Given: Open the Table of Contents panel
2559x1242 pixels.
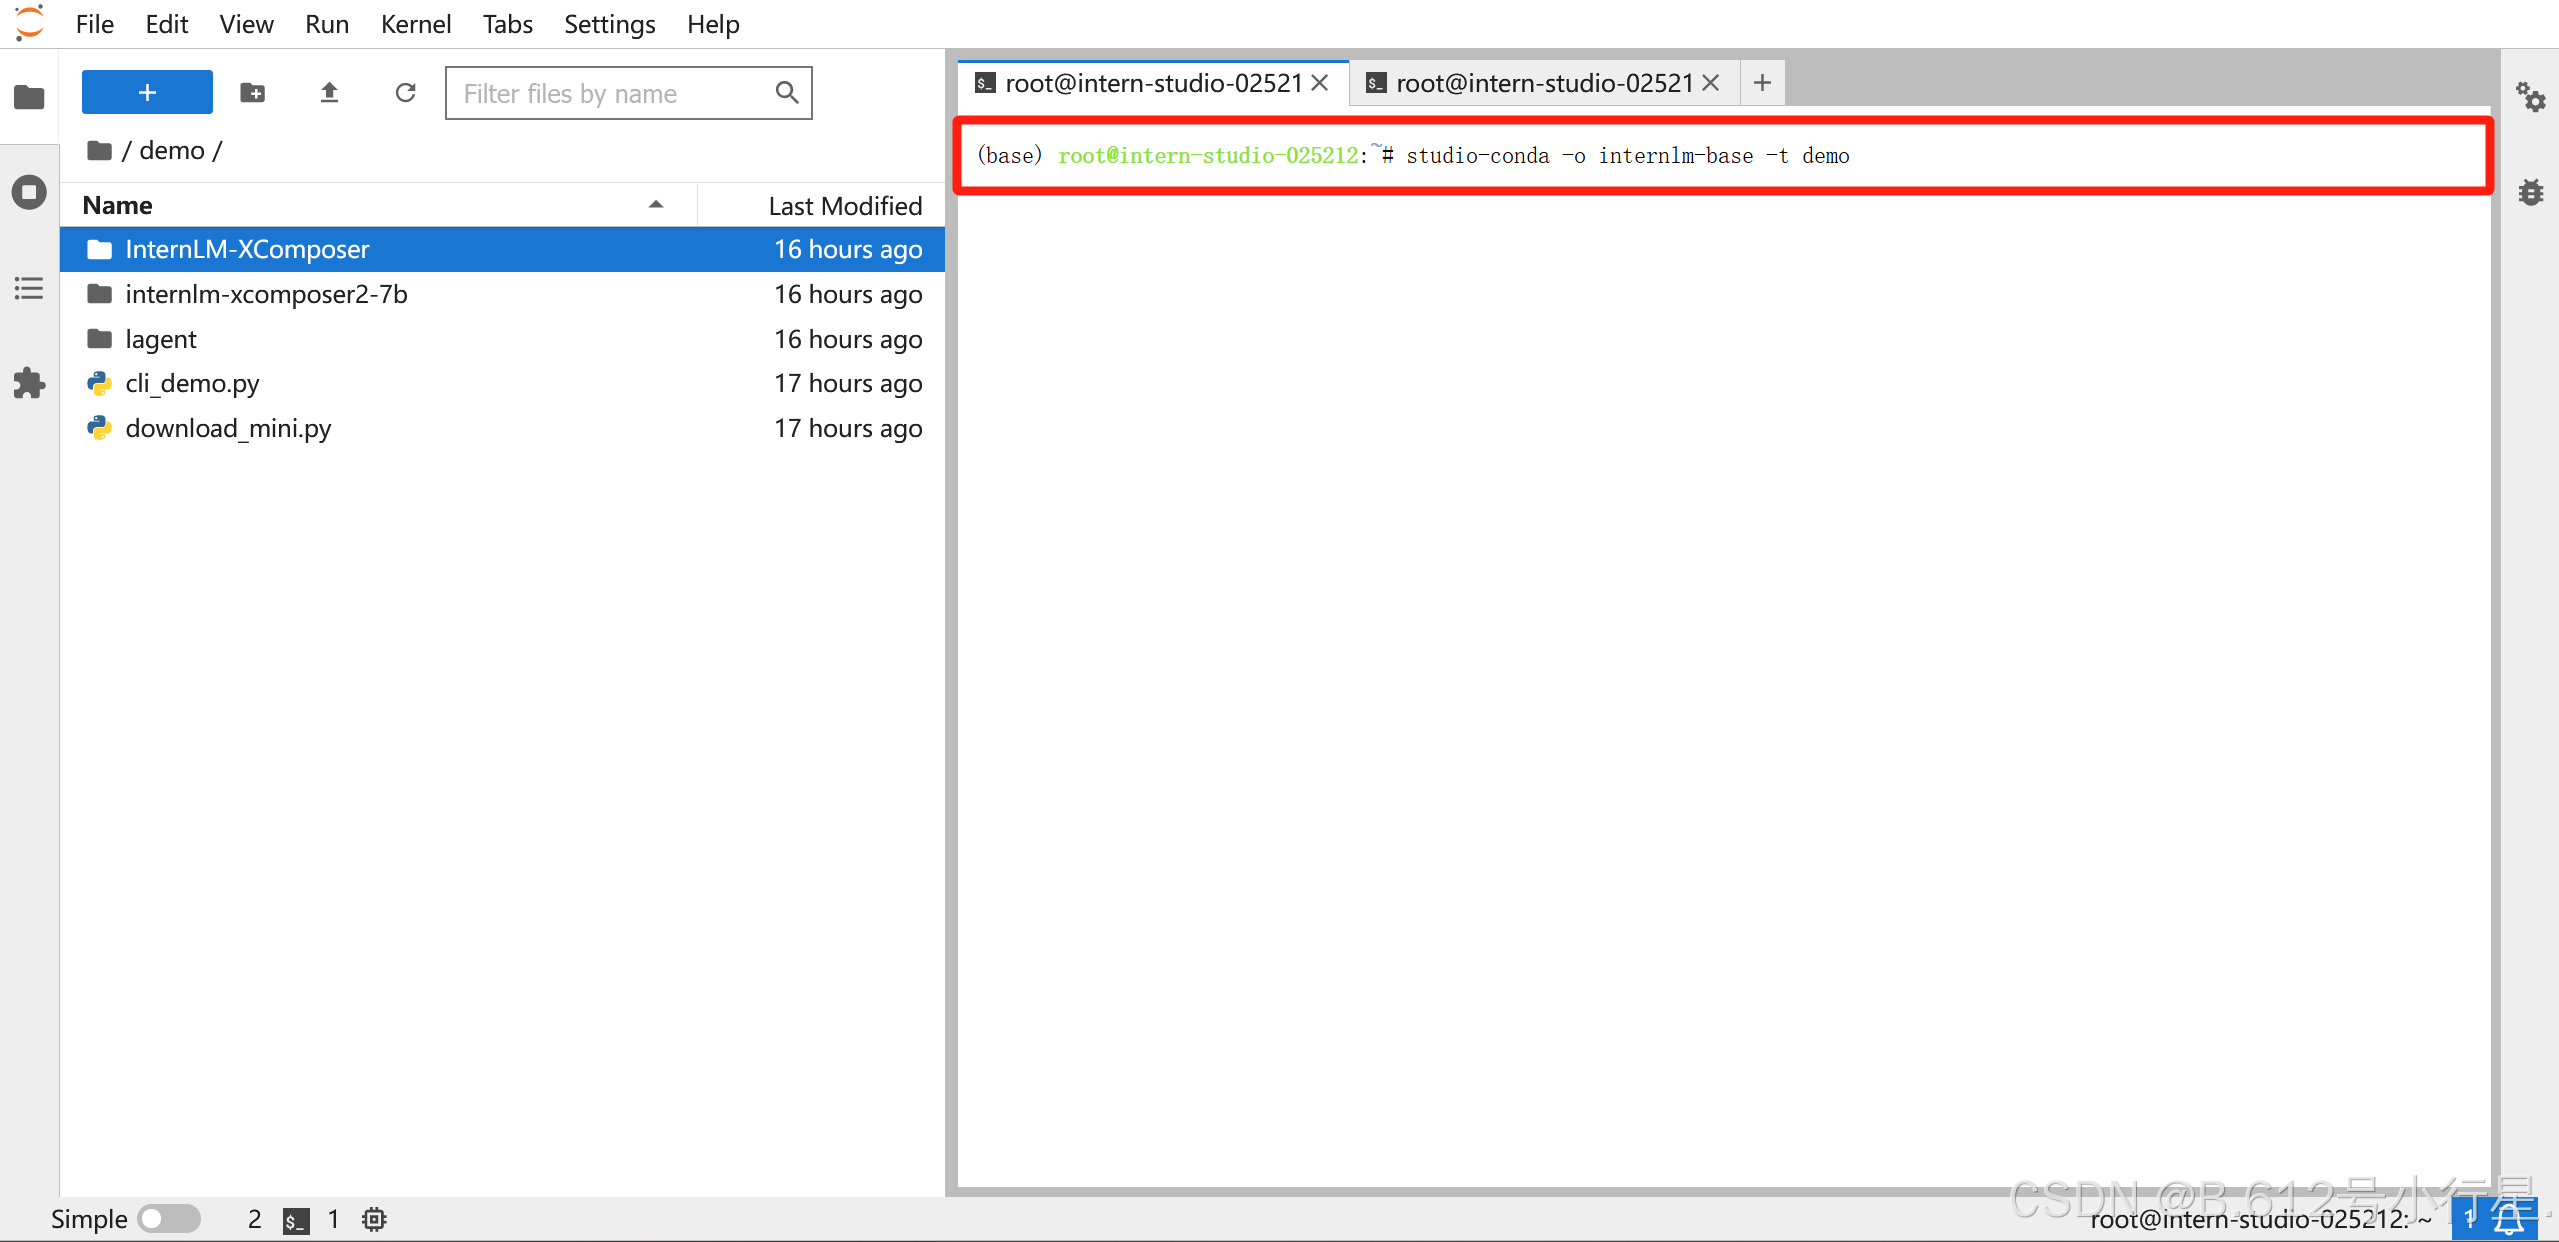Looking at the screenshot, I should click(29, 289).
